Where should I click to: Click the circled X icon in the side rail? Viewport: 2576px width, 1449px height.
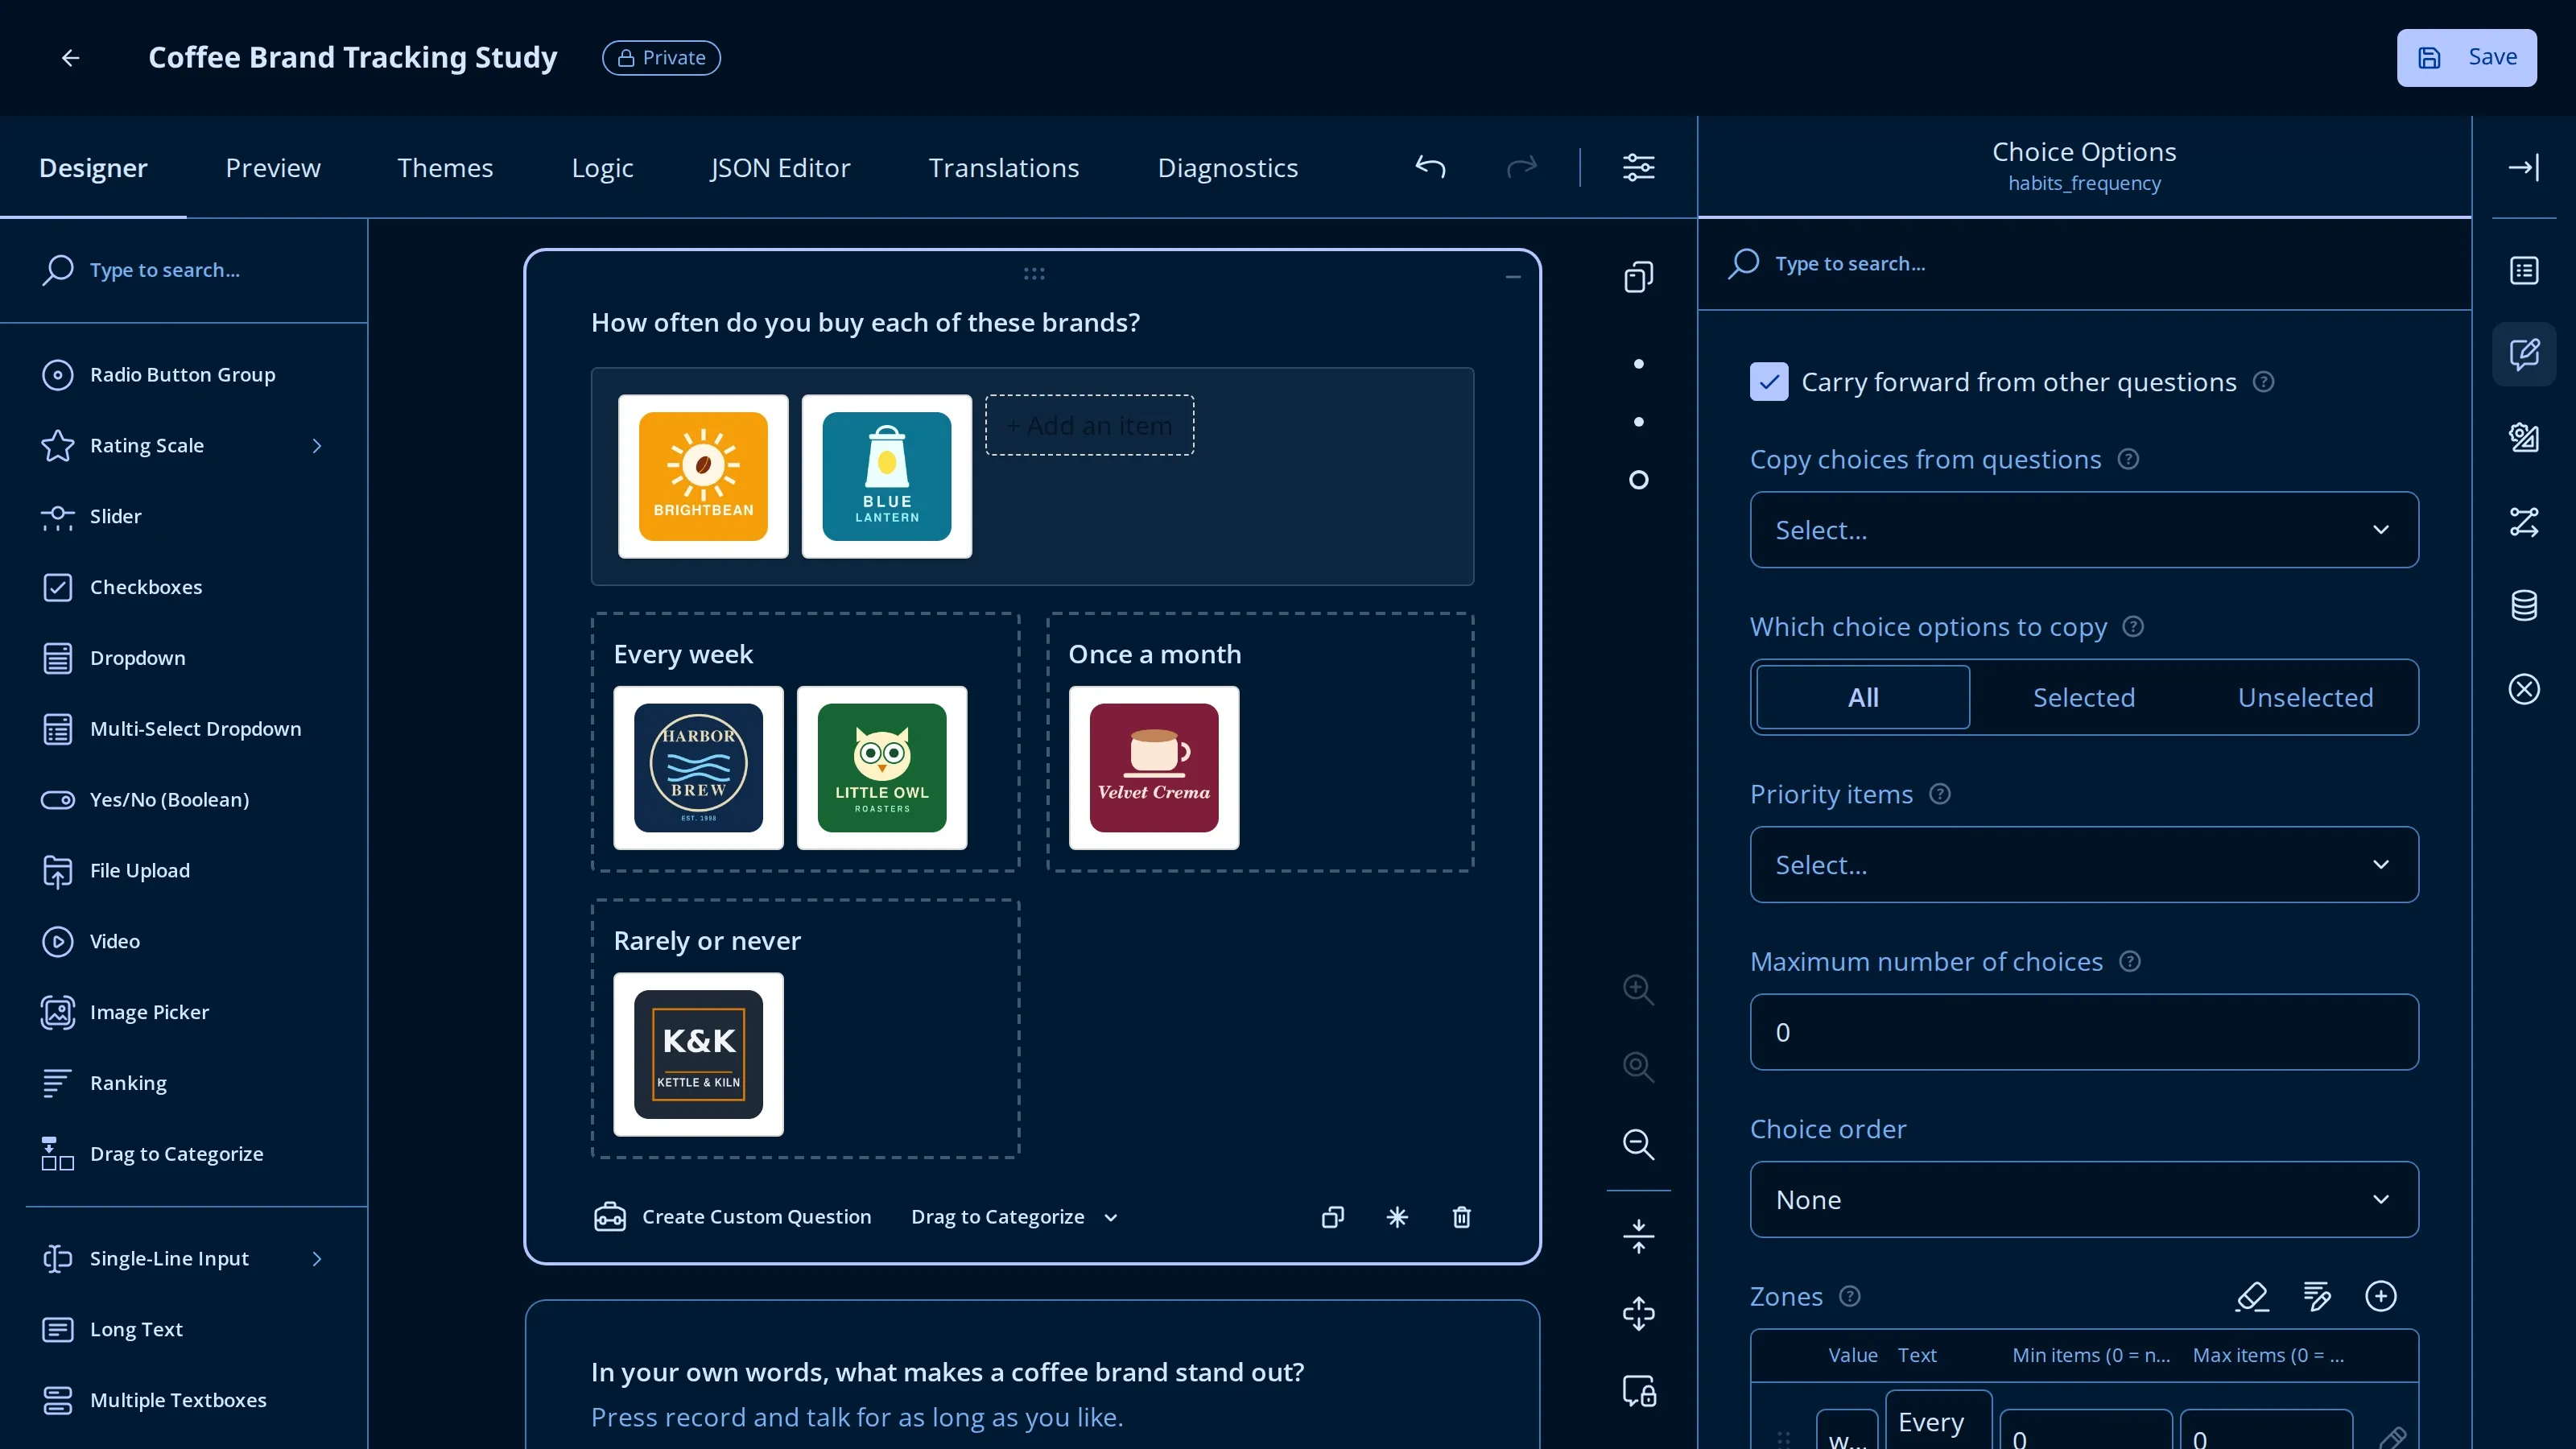(2523, 689)
